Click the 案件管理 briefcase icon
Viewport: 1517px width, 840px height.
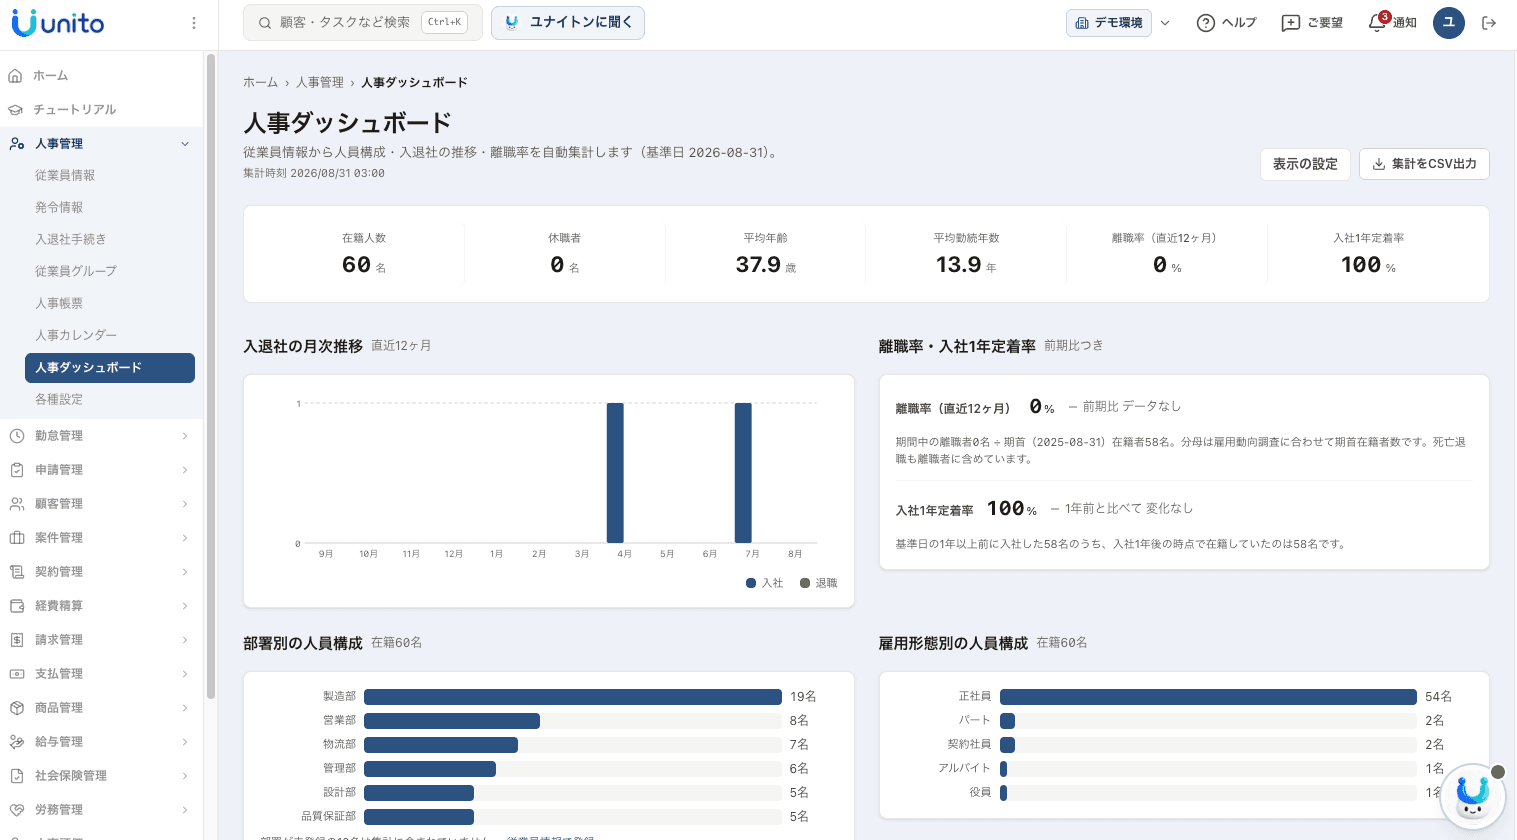click(16, 538)
